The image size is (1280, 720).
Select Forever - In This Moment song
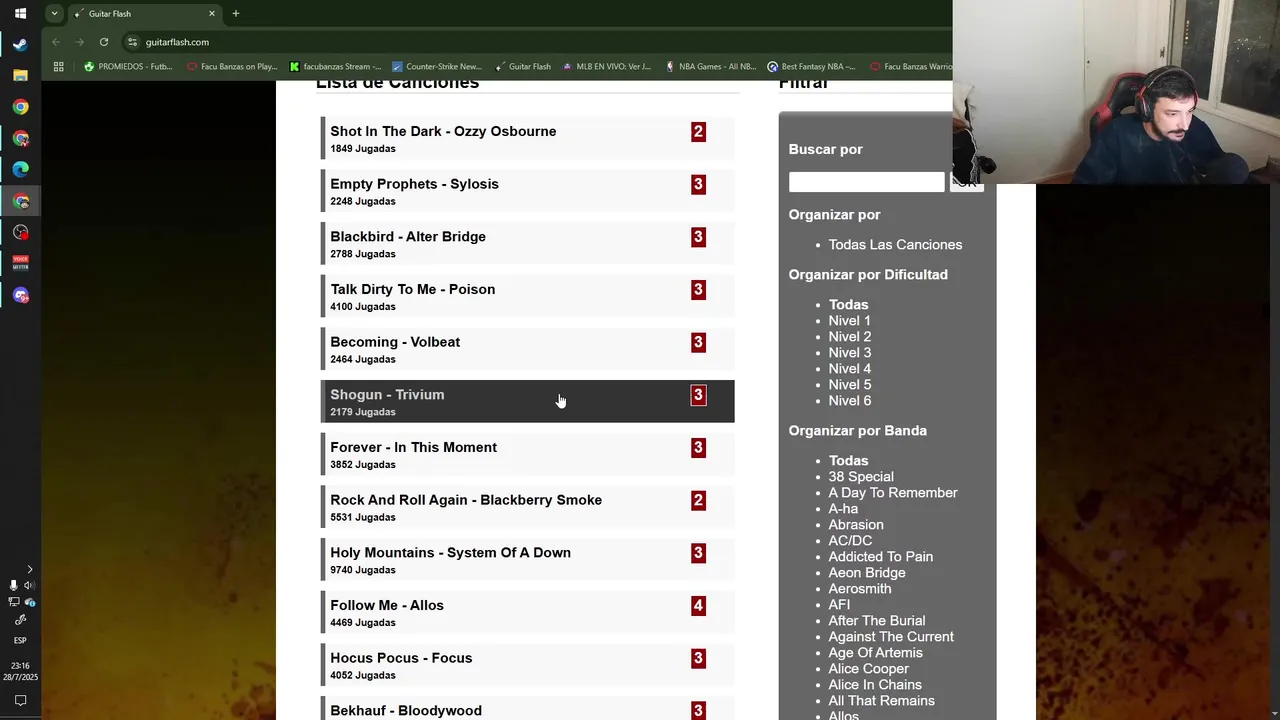[x=527, y=454]
